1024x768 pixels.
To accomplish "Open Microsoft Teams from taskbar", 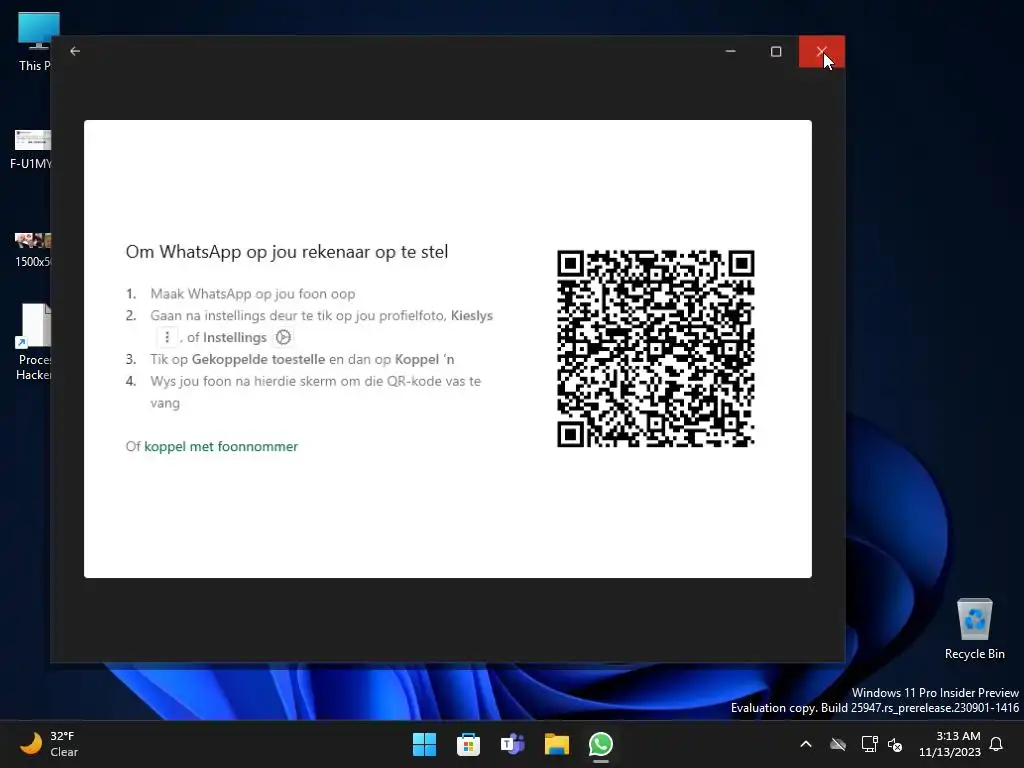I will [x=513, y=744].
